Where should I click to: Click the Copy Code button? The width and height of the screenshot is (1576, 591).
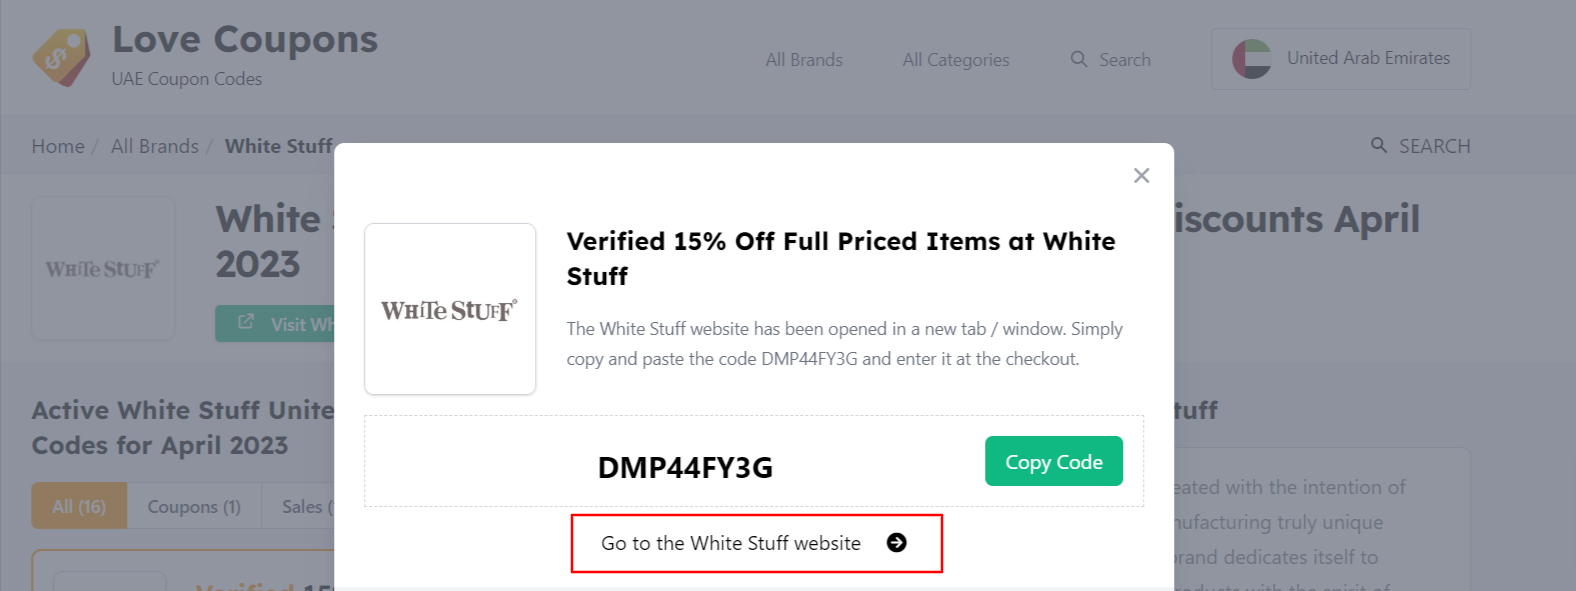click(x=1053, y=461)
